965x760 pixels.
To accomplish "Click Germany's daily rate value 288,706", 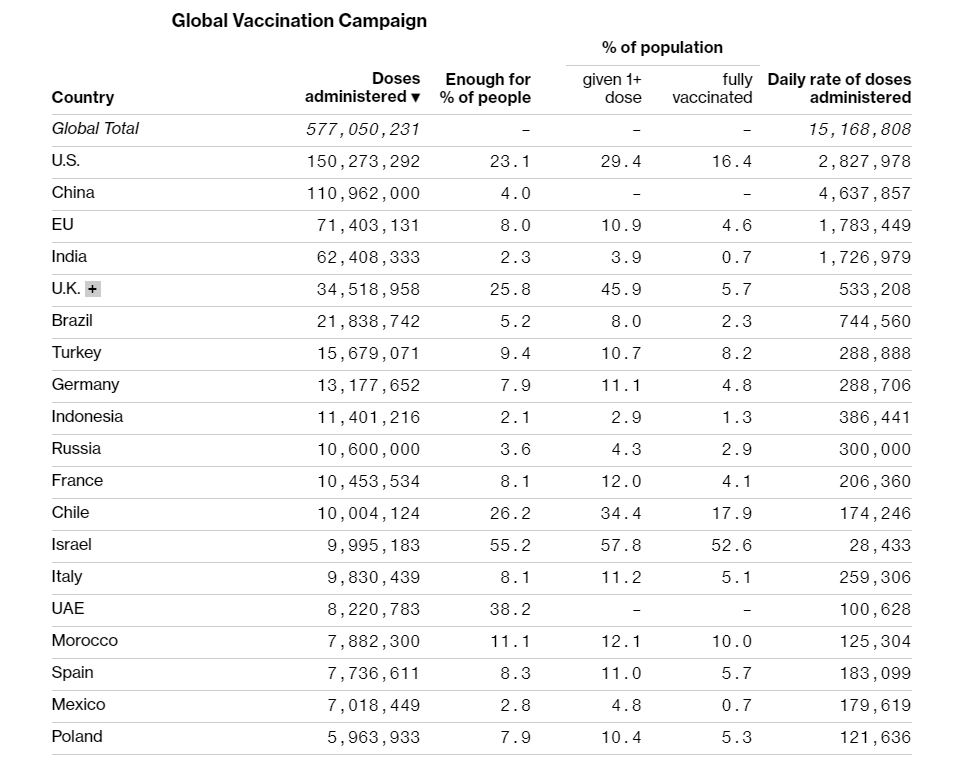I will tap(875, 385).
